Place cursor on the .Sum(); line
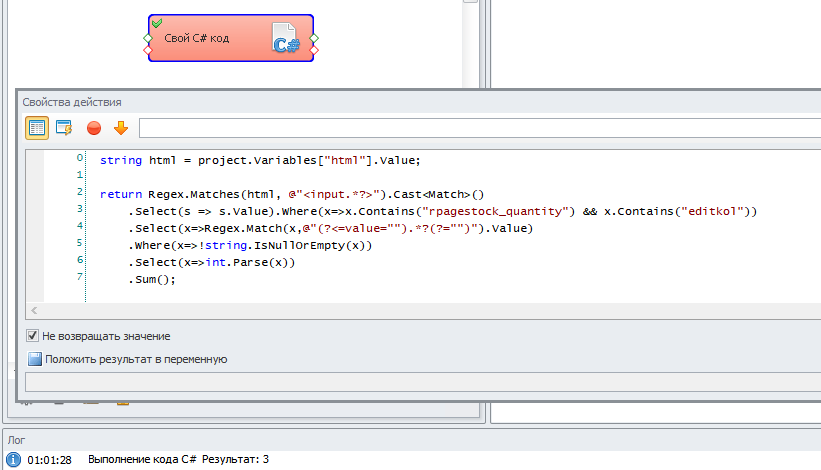This screenshot has width=821, height=470. point(152,279)
